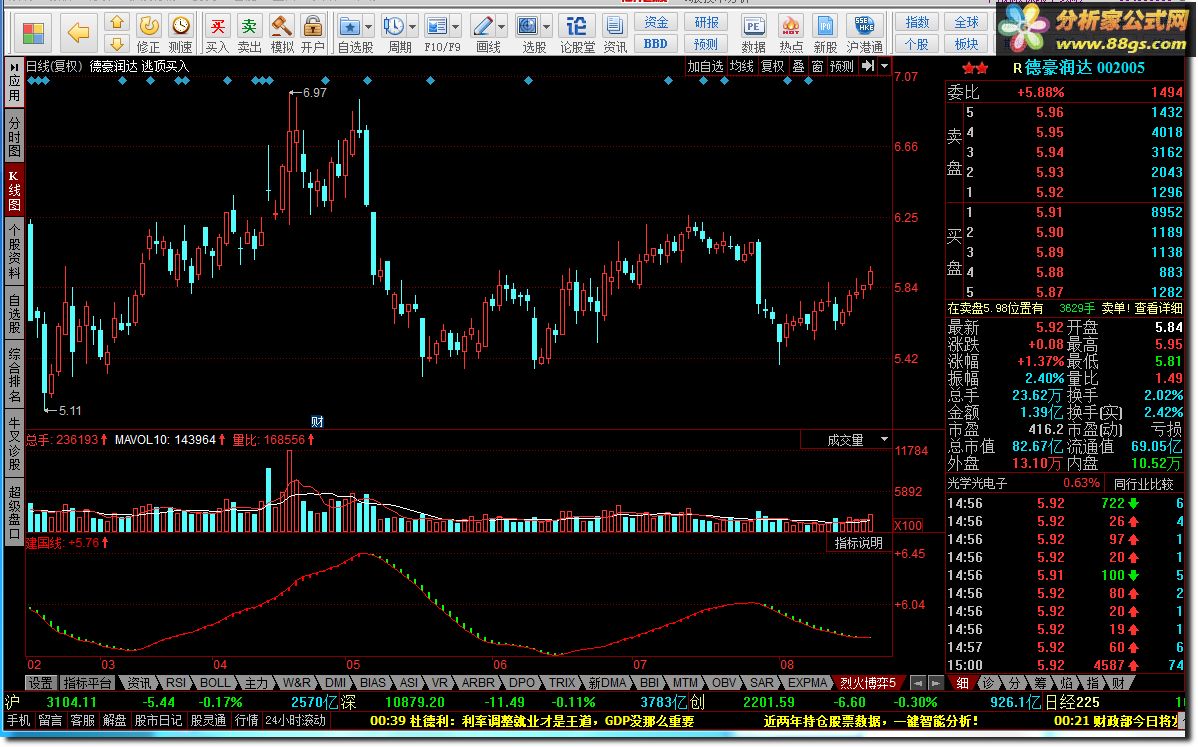The image size is (1198, 747).
Task: Toggle the 叠 overlay option
Action: coord(798,66)
